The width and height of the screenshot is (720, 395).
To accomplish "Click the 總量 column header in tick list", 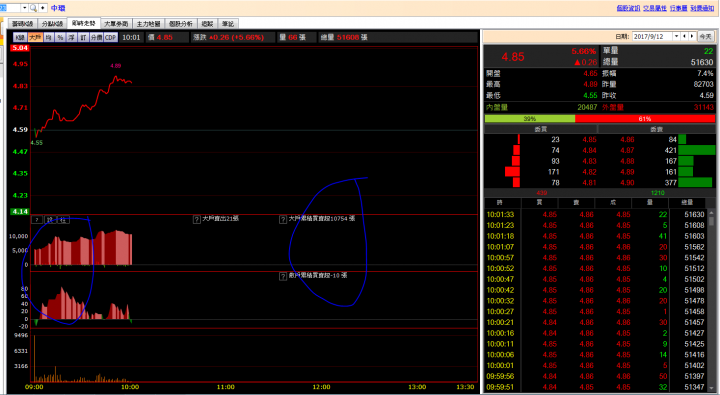I will click(687, 203).
